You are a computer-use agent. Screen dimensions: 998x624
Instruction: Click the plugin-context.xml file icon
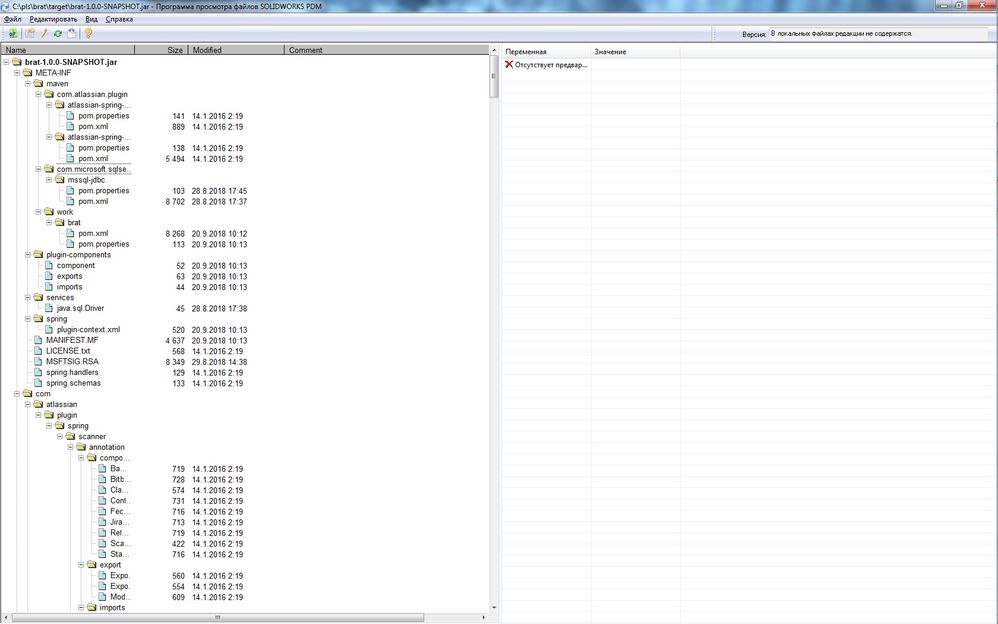(x=49, y=329)
